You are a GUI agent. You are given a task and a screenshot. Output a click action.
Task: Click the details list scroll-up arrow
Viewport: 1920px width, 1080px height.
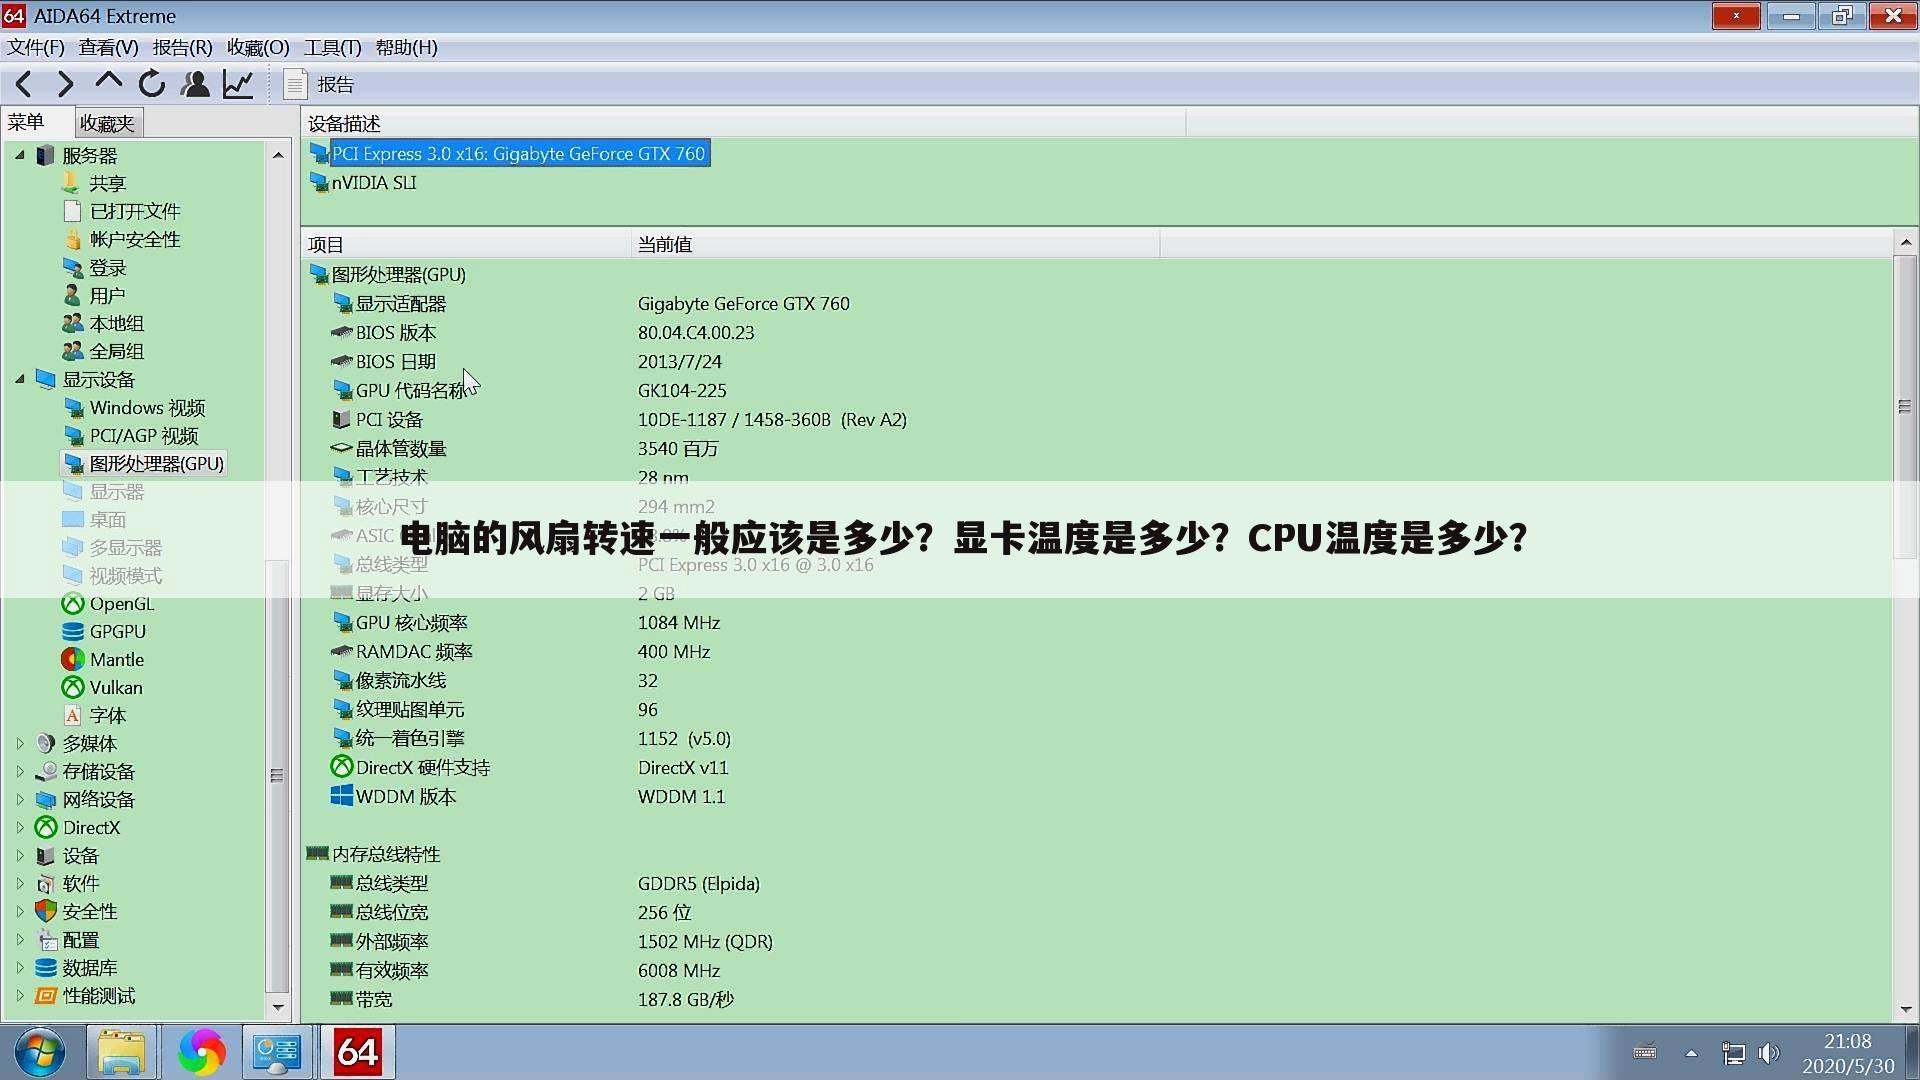click(1905, 242)
